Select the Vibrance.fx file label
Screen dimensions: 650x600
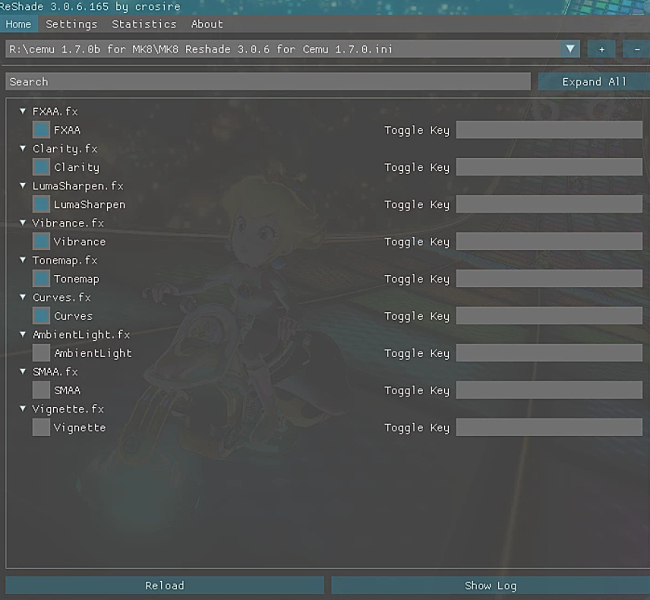(x=68, y=223)
